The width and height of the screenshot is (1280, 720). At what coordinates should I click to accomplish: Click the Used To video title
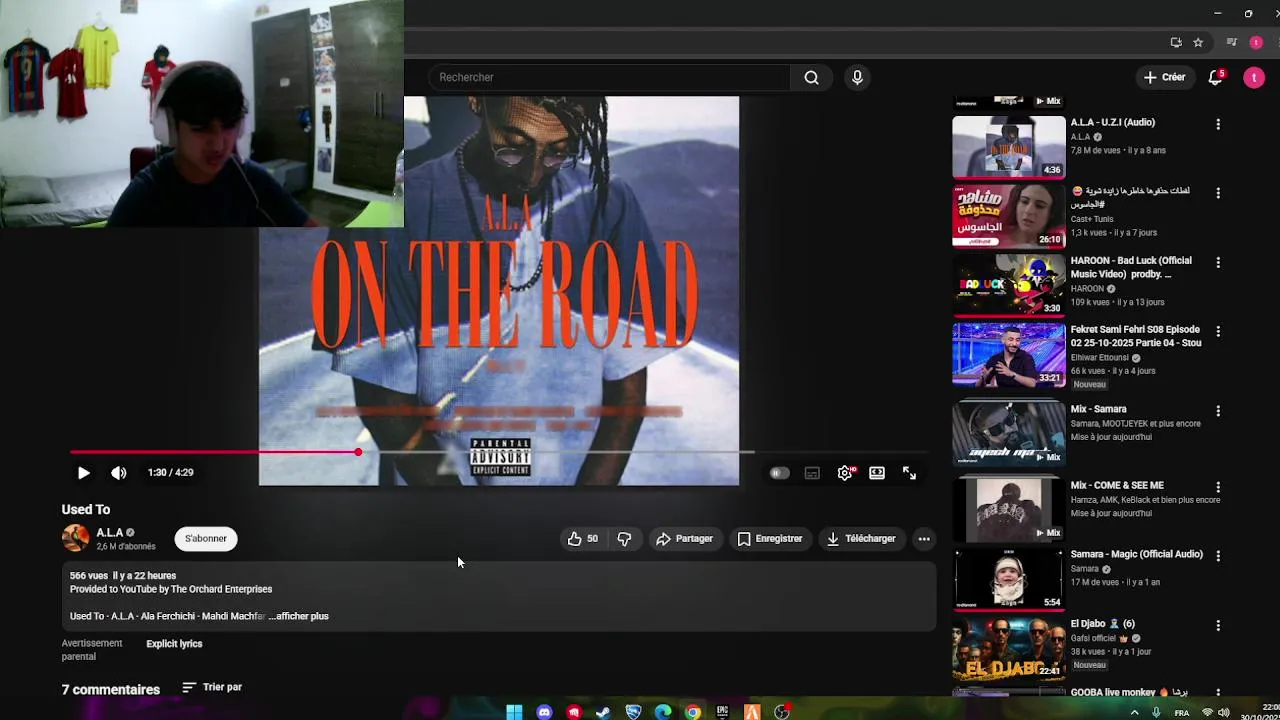pos(86,510)
